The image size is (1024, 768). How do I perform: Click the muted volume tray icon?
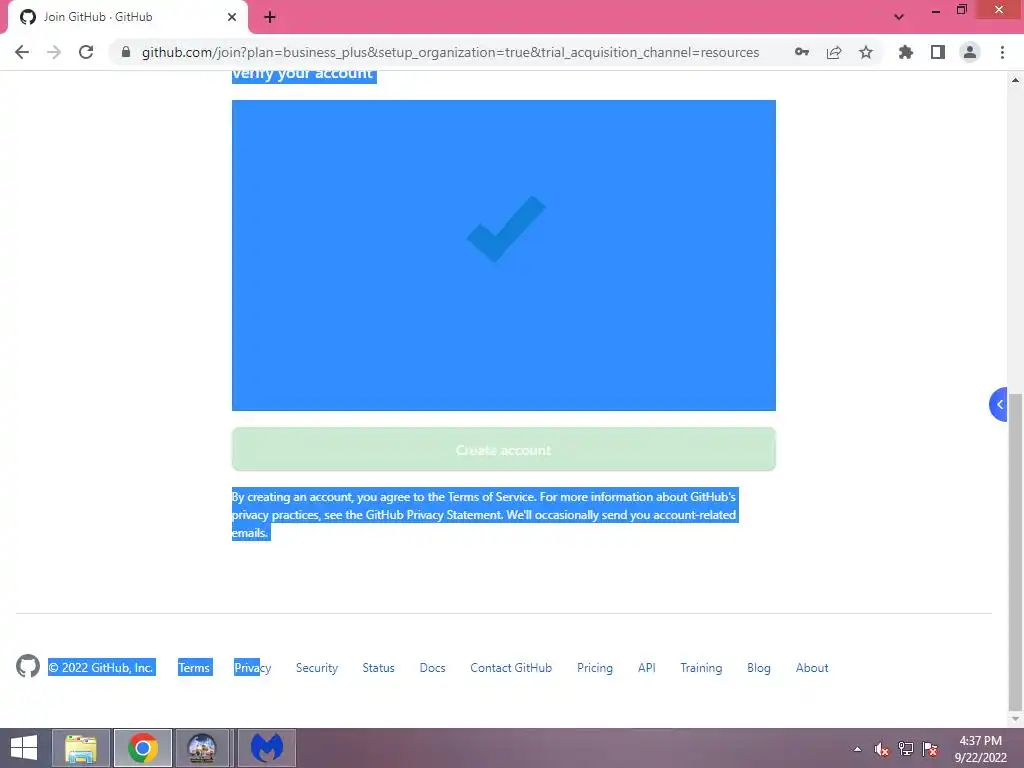point(882,749)
